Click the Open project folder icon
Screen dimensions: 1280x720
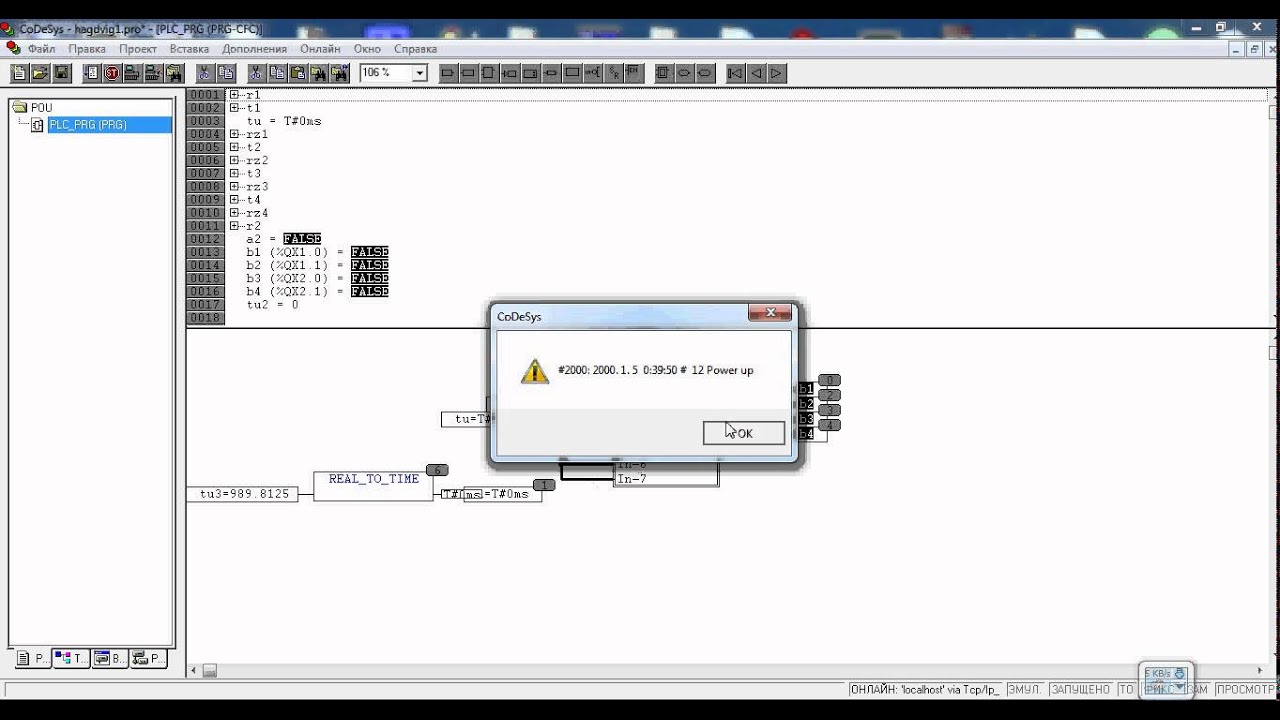click(x=40, y=73)
